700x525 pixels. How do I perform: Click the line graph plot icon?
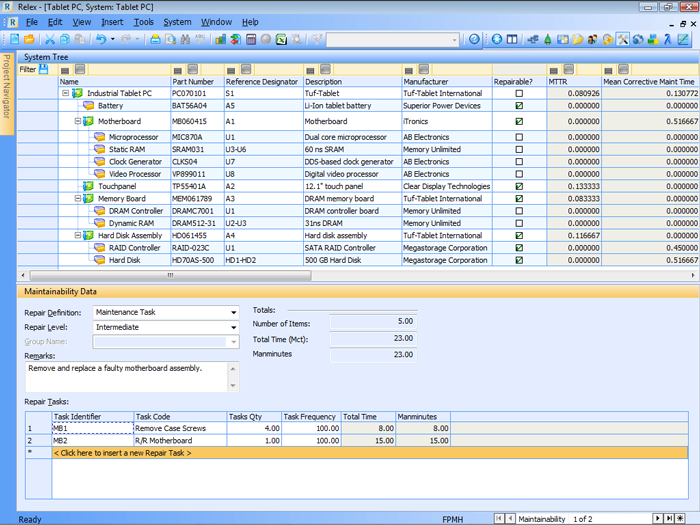click(683, 39)
